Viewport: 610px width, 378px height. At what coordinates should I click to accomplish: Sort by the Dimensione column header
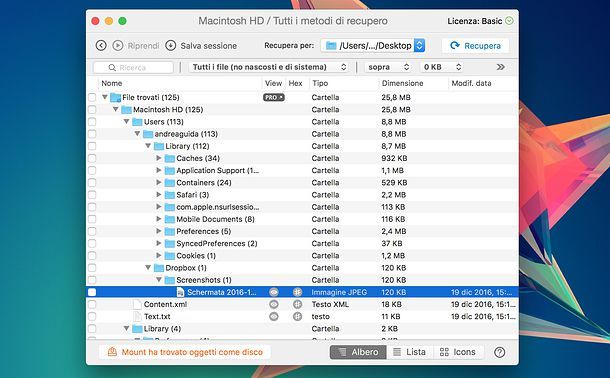tap(402, 83)
